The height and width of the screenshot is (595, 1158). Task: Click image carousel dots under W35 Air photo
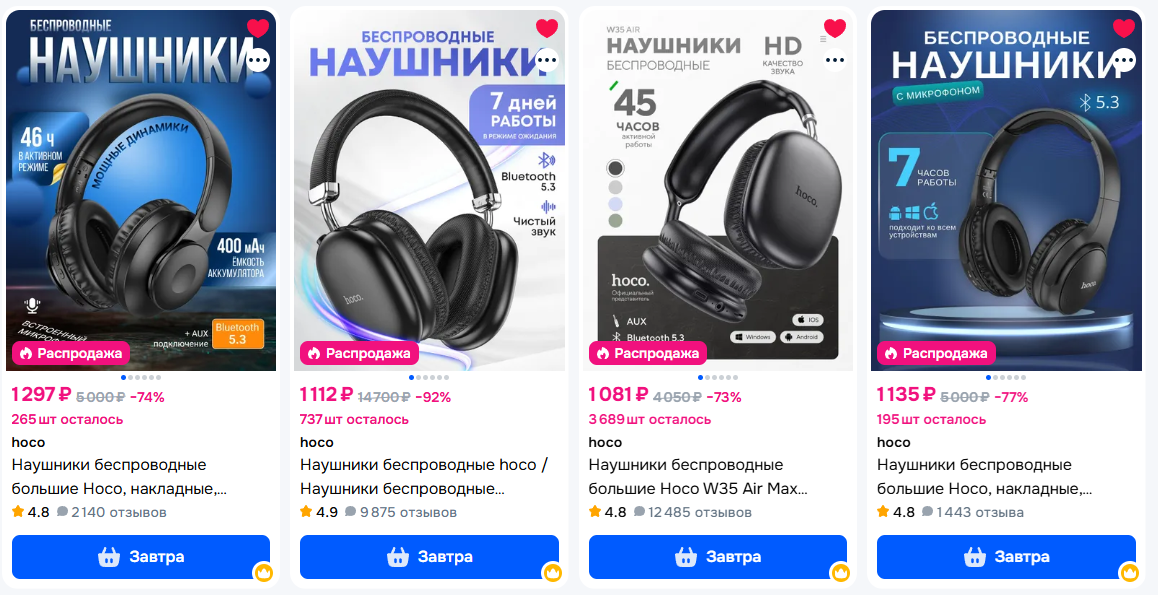718,377
